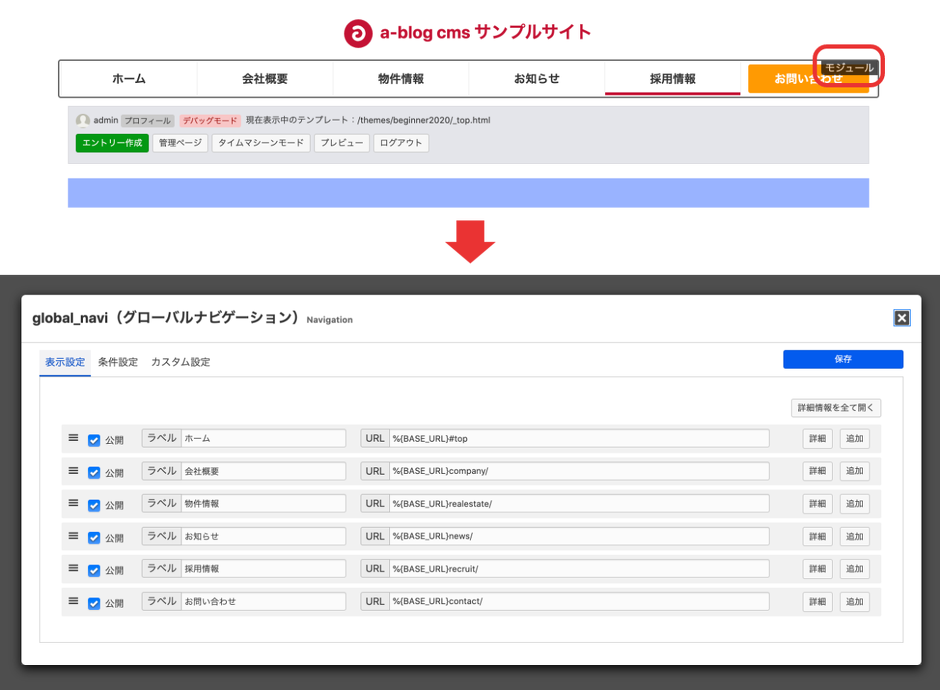Click the URL field containing %{BASE_URL}news/
Screen dimensions: 940x690
point(578,536)
